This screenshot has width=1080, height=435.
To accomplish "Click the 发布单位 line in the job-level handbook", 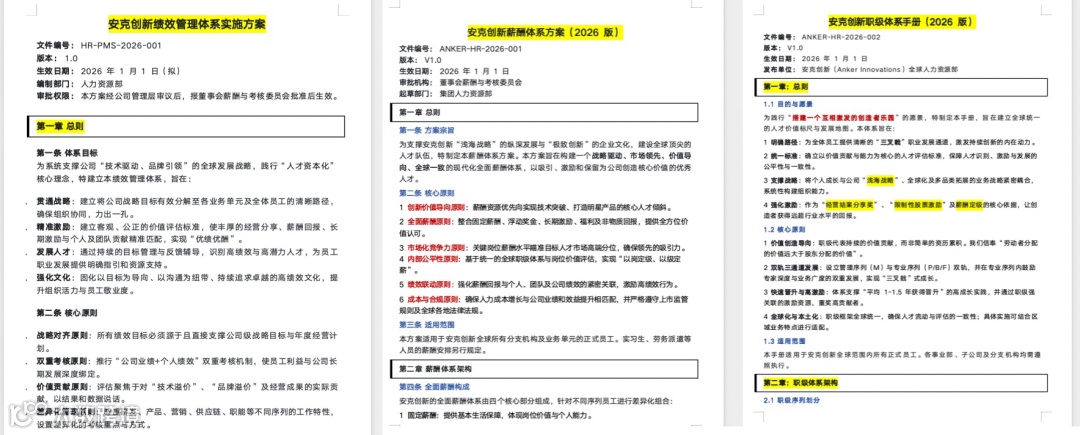I will tap(860, 70).
